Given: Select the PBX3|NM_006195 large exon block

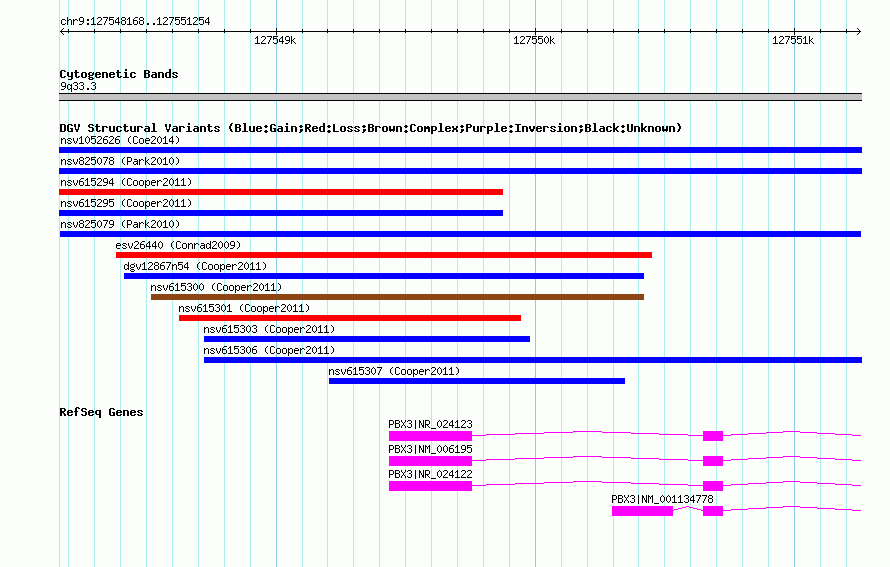Looking at the screenshot, I should click(430, 461).
